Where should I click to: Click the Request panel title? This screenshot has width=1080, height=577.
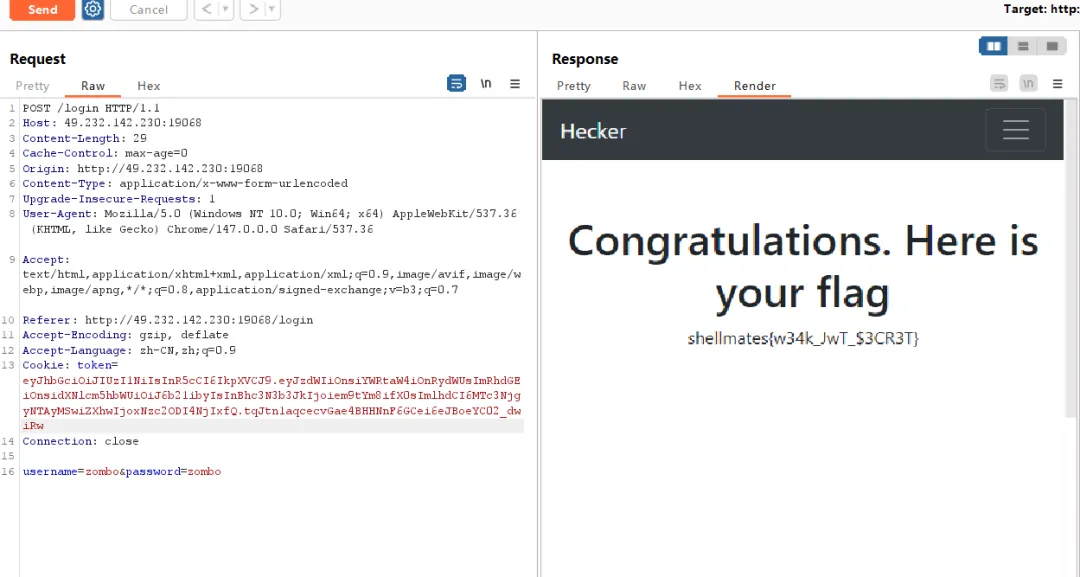click(38, 59)
